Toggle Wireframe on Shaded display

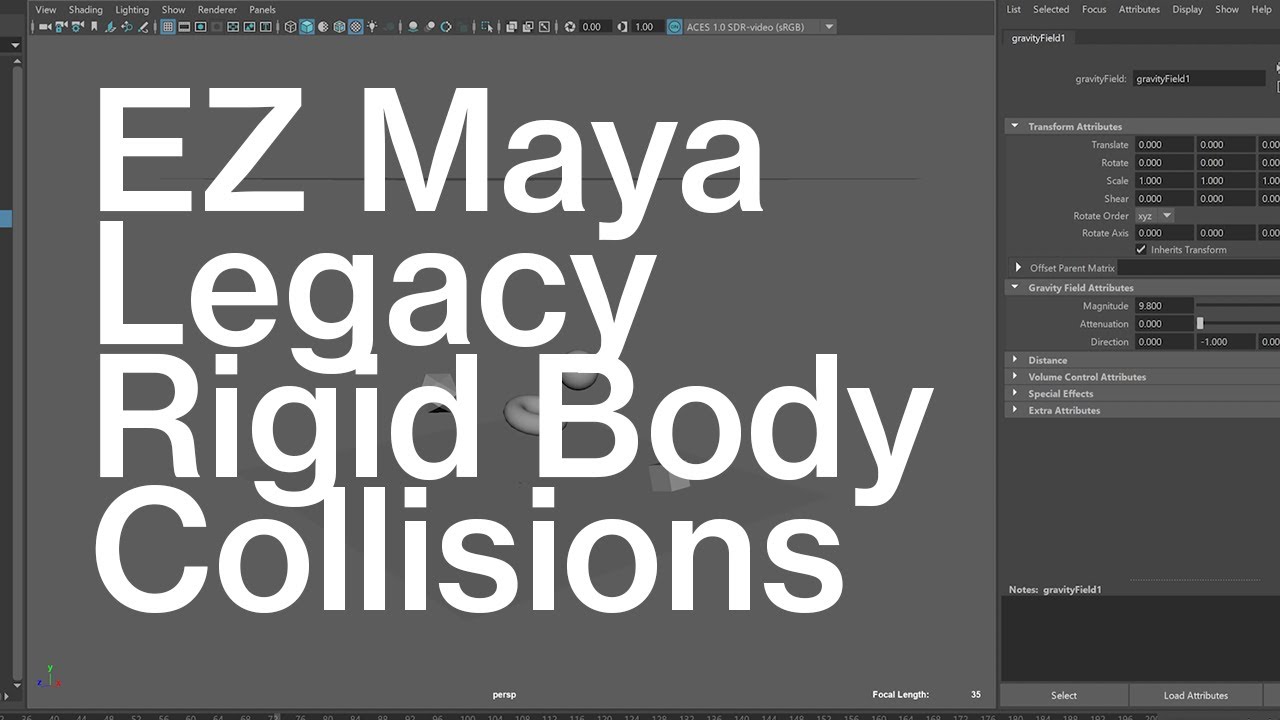click(x=339, y=27)
